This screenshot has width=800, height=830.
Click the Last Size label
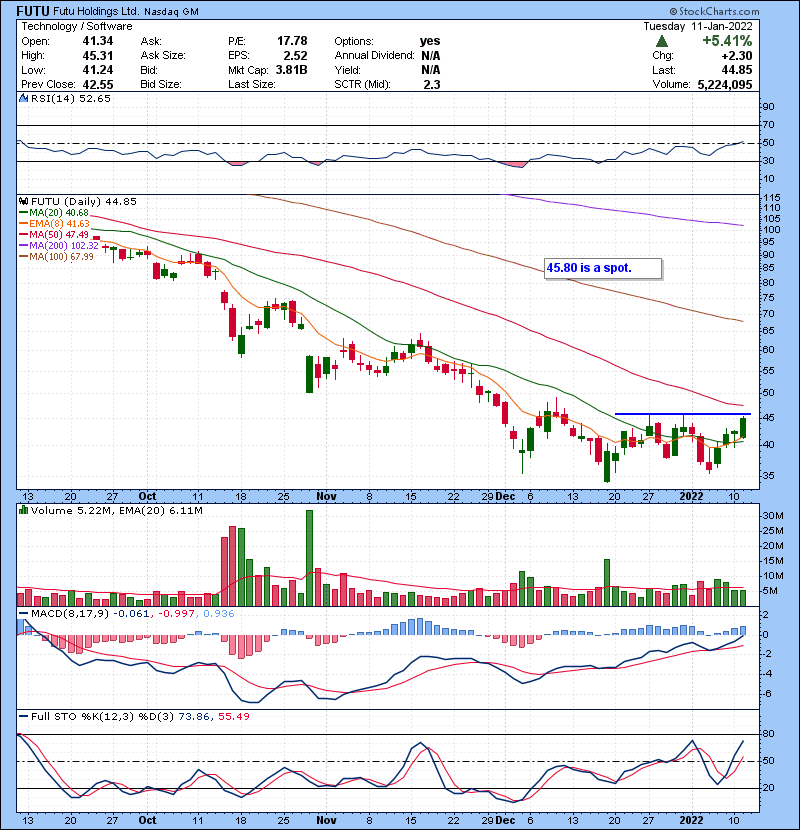(252, 84)
